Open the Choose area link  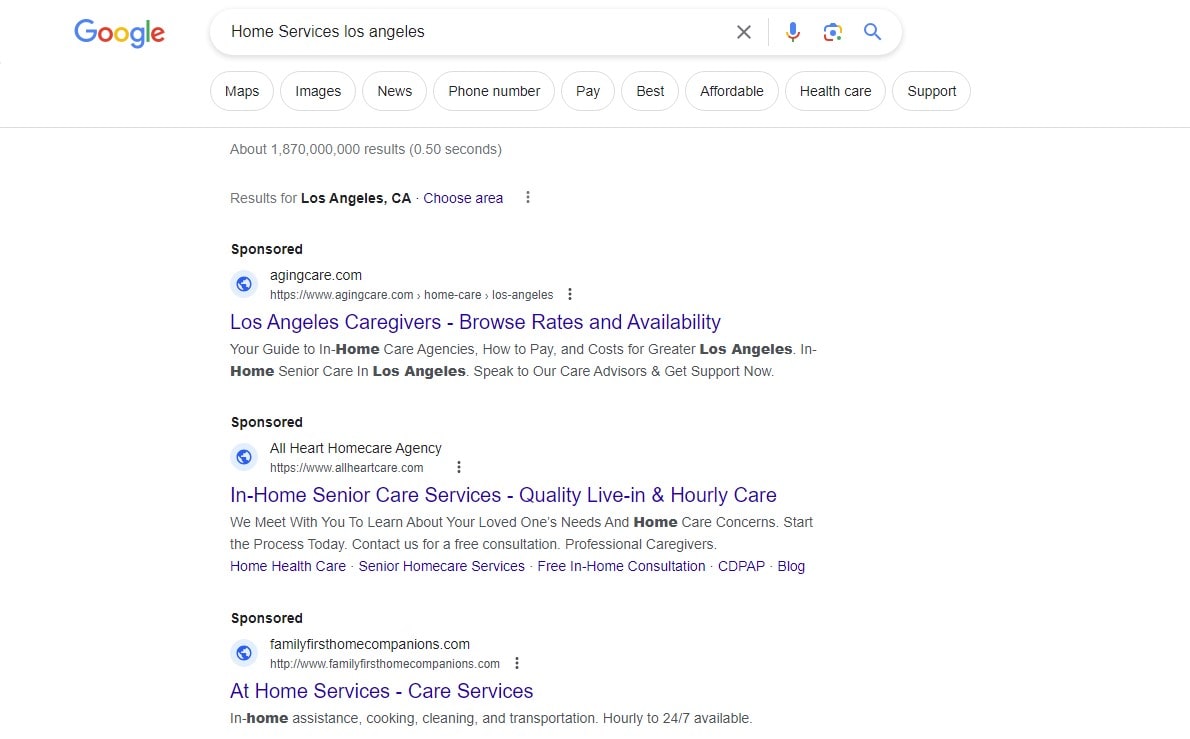point(463,197)
